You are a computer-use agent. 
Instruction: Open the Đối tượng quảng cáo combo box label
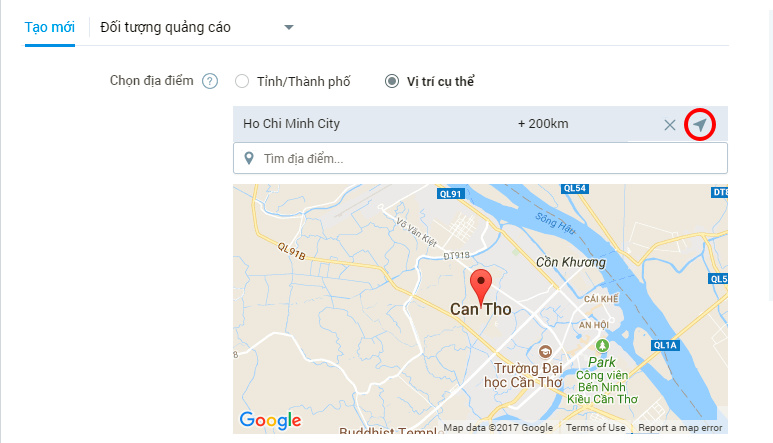click(x=165, y=28)
